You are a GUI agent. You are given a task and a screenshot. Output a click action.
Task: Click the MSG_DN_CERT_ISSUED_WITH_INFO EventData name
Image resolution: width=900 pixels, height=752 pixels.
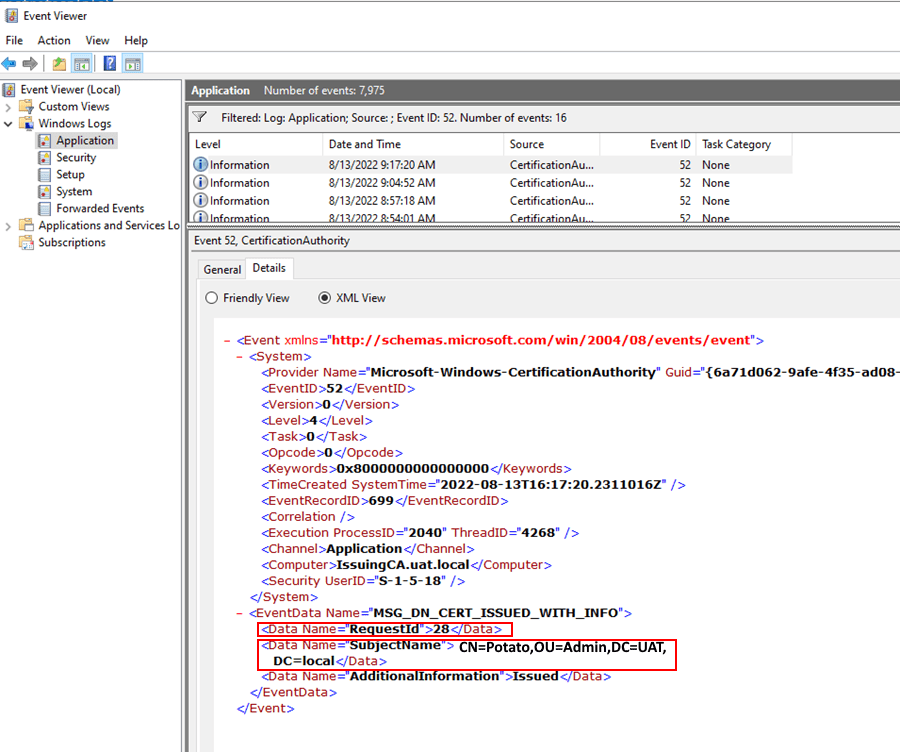(x=495, y=613)
